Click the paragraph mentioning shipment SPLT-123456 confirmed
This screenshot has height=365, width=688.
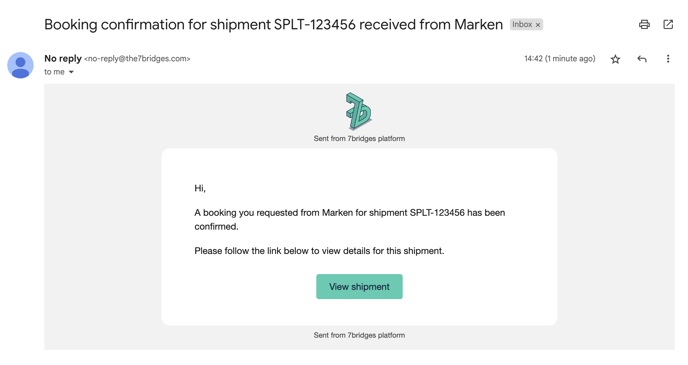(x=350, y=219)
